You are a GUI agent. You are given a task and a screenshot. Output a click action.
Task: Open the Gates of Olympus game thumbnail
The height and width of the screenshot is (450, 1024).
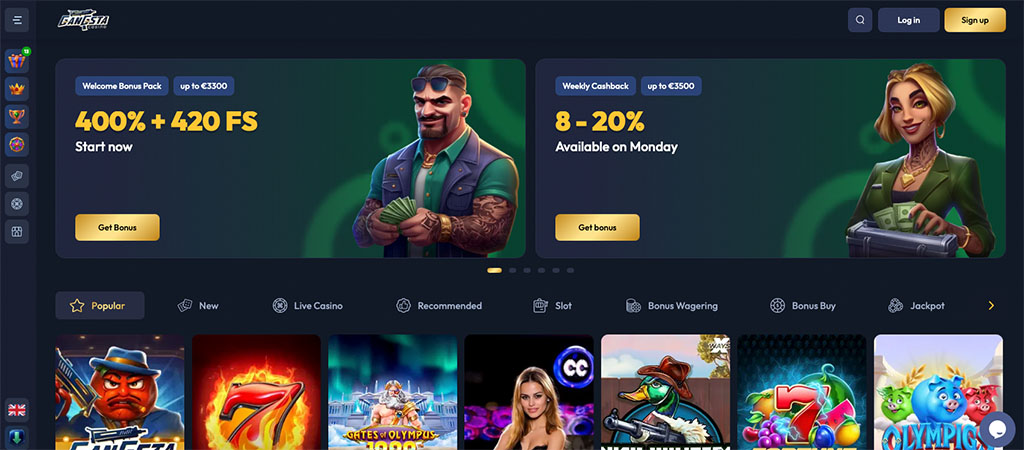point(392,392)
